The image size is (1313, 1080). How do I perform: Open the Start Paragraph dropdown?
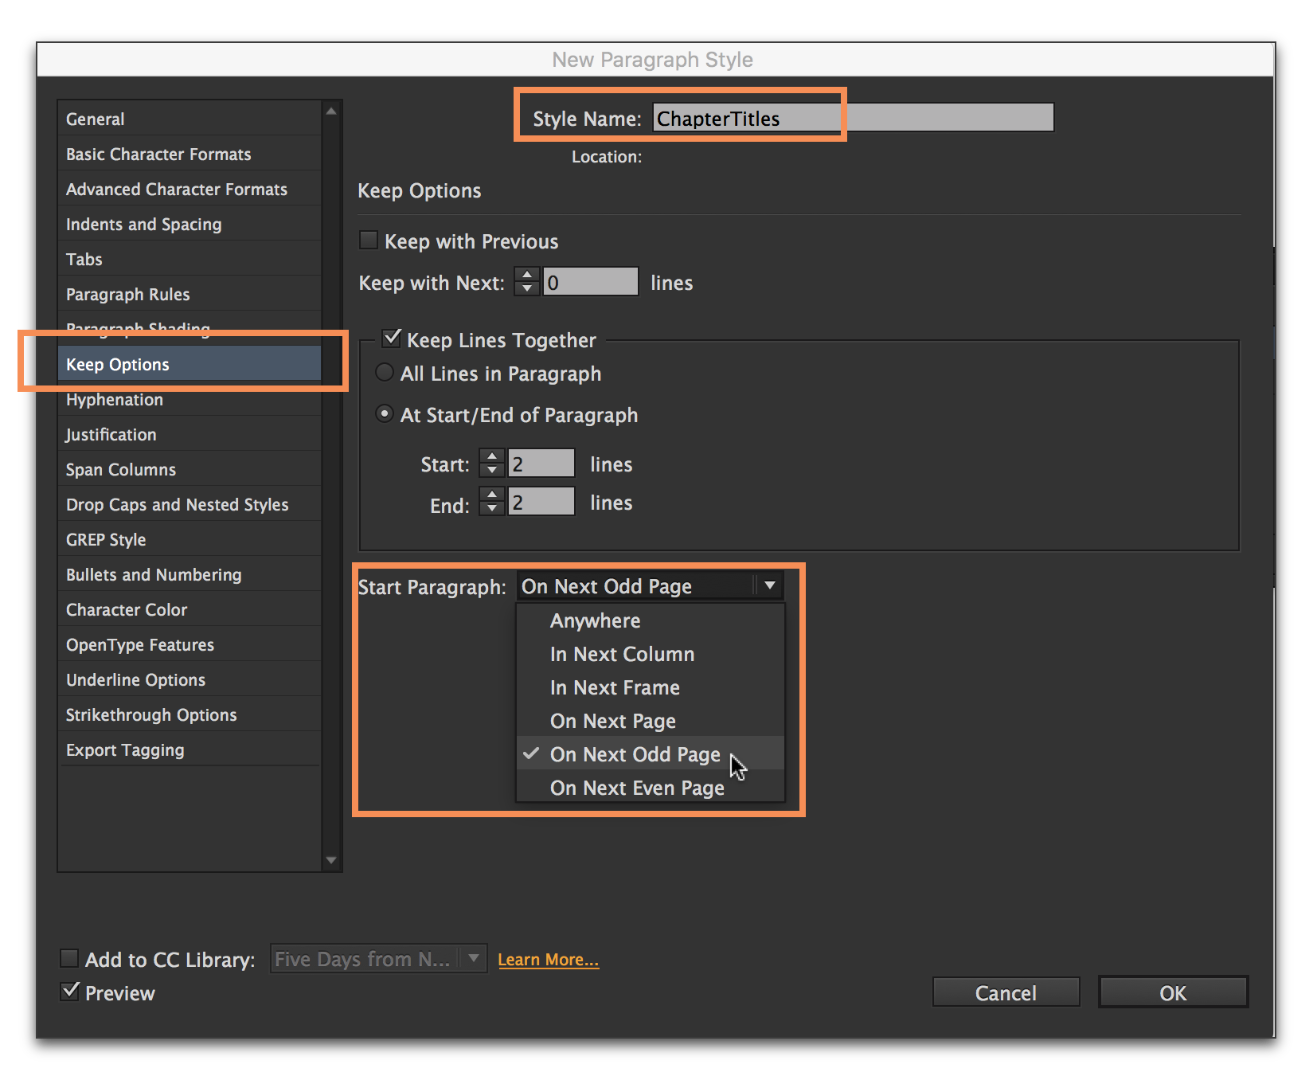pos(769,585)
